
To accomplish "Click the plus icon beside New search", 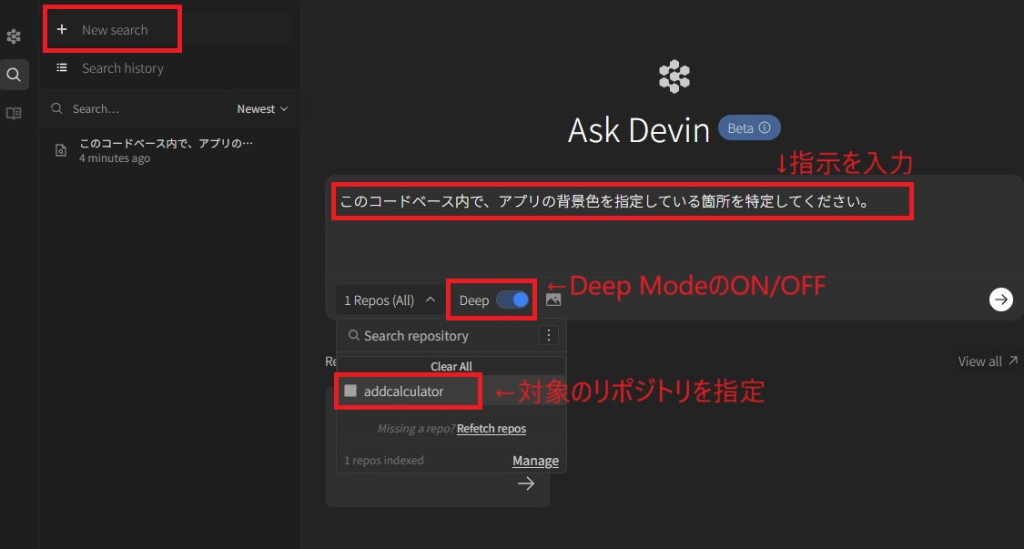I will pyautogui.click(x=62, y=29).
